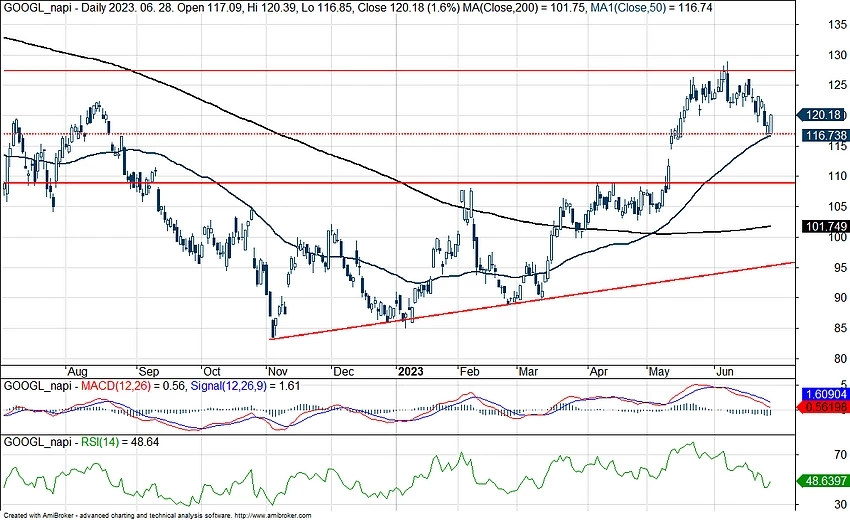
Task: Click the Signal value label 1.60904
Action: [824, 395]
